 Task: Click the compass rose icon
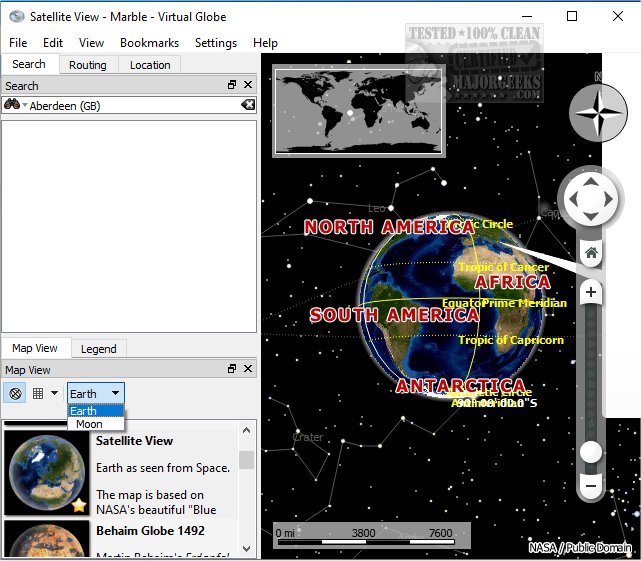598,112
